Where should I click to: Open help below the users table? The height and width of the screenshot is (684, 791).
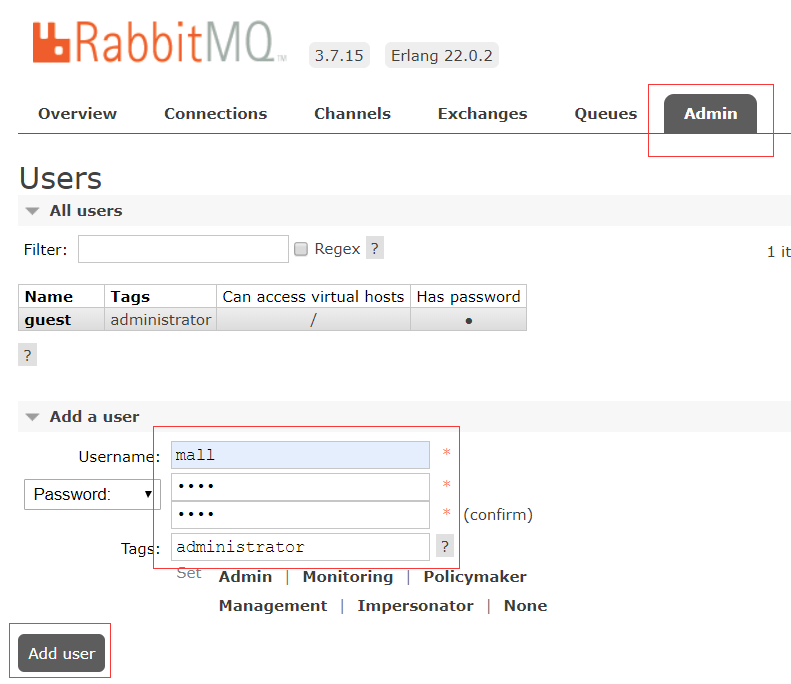click(x=28, y=355)
